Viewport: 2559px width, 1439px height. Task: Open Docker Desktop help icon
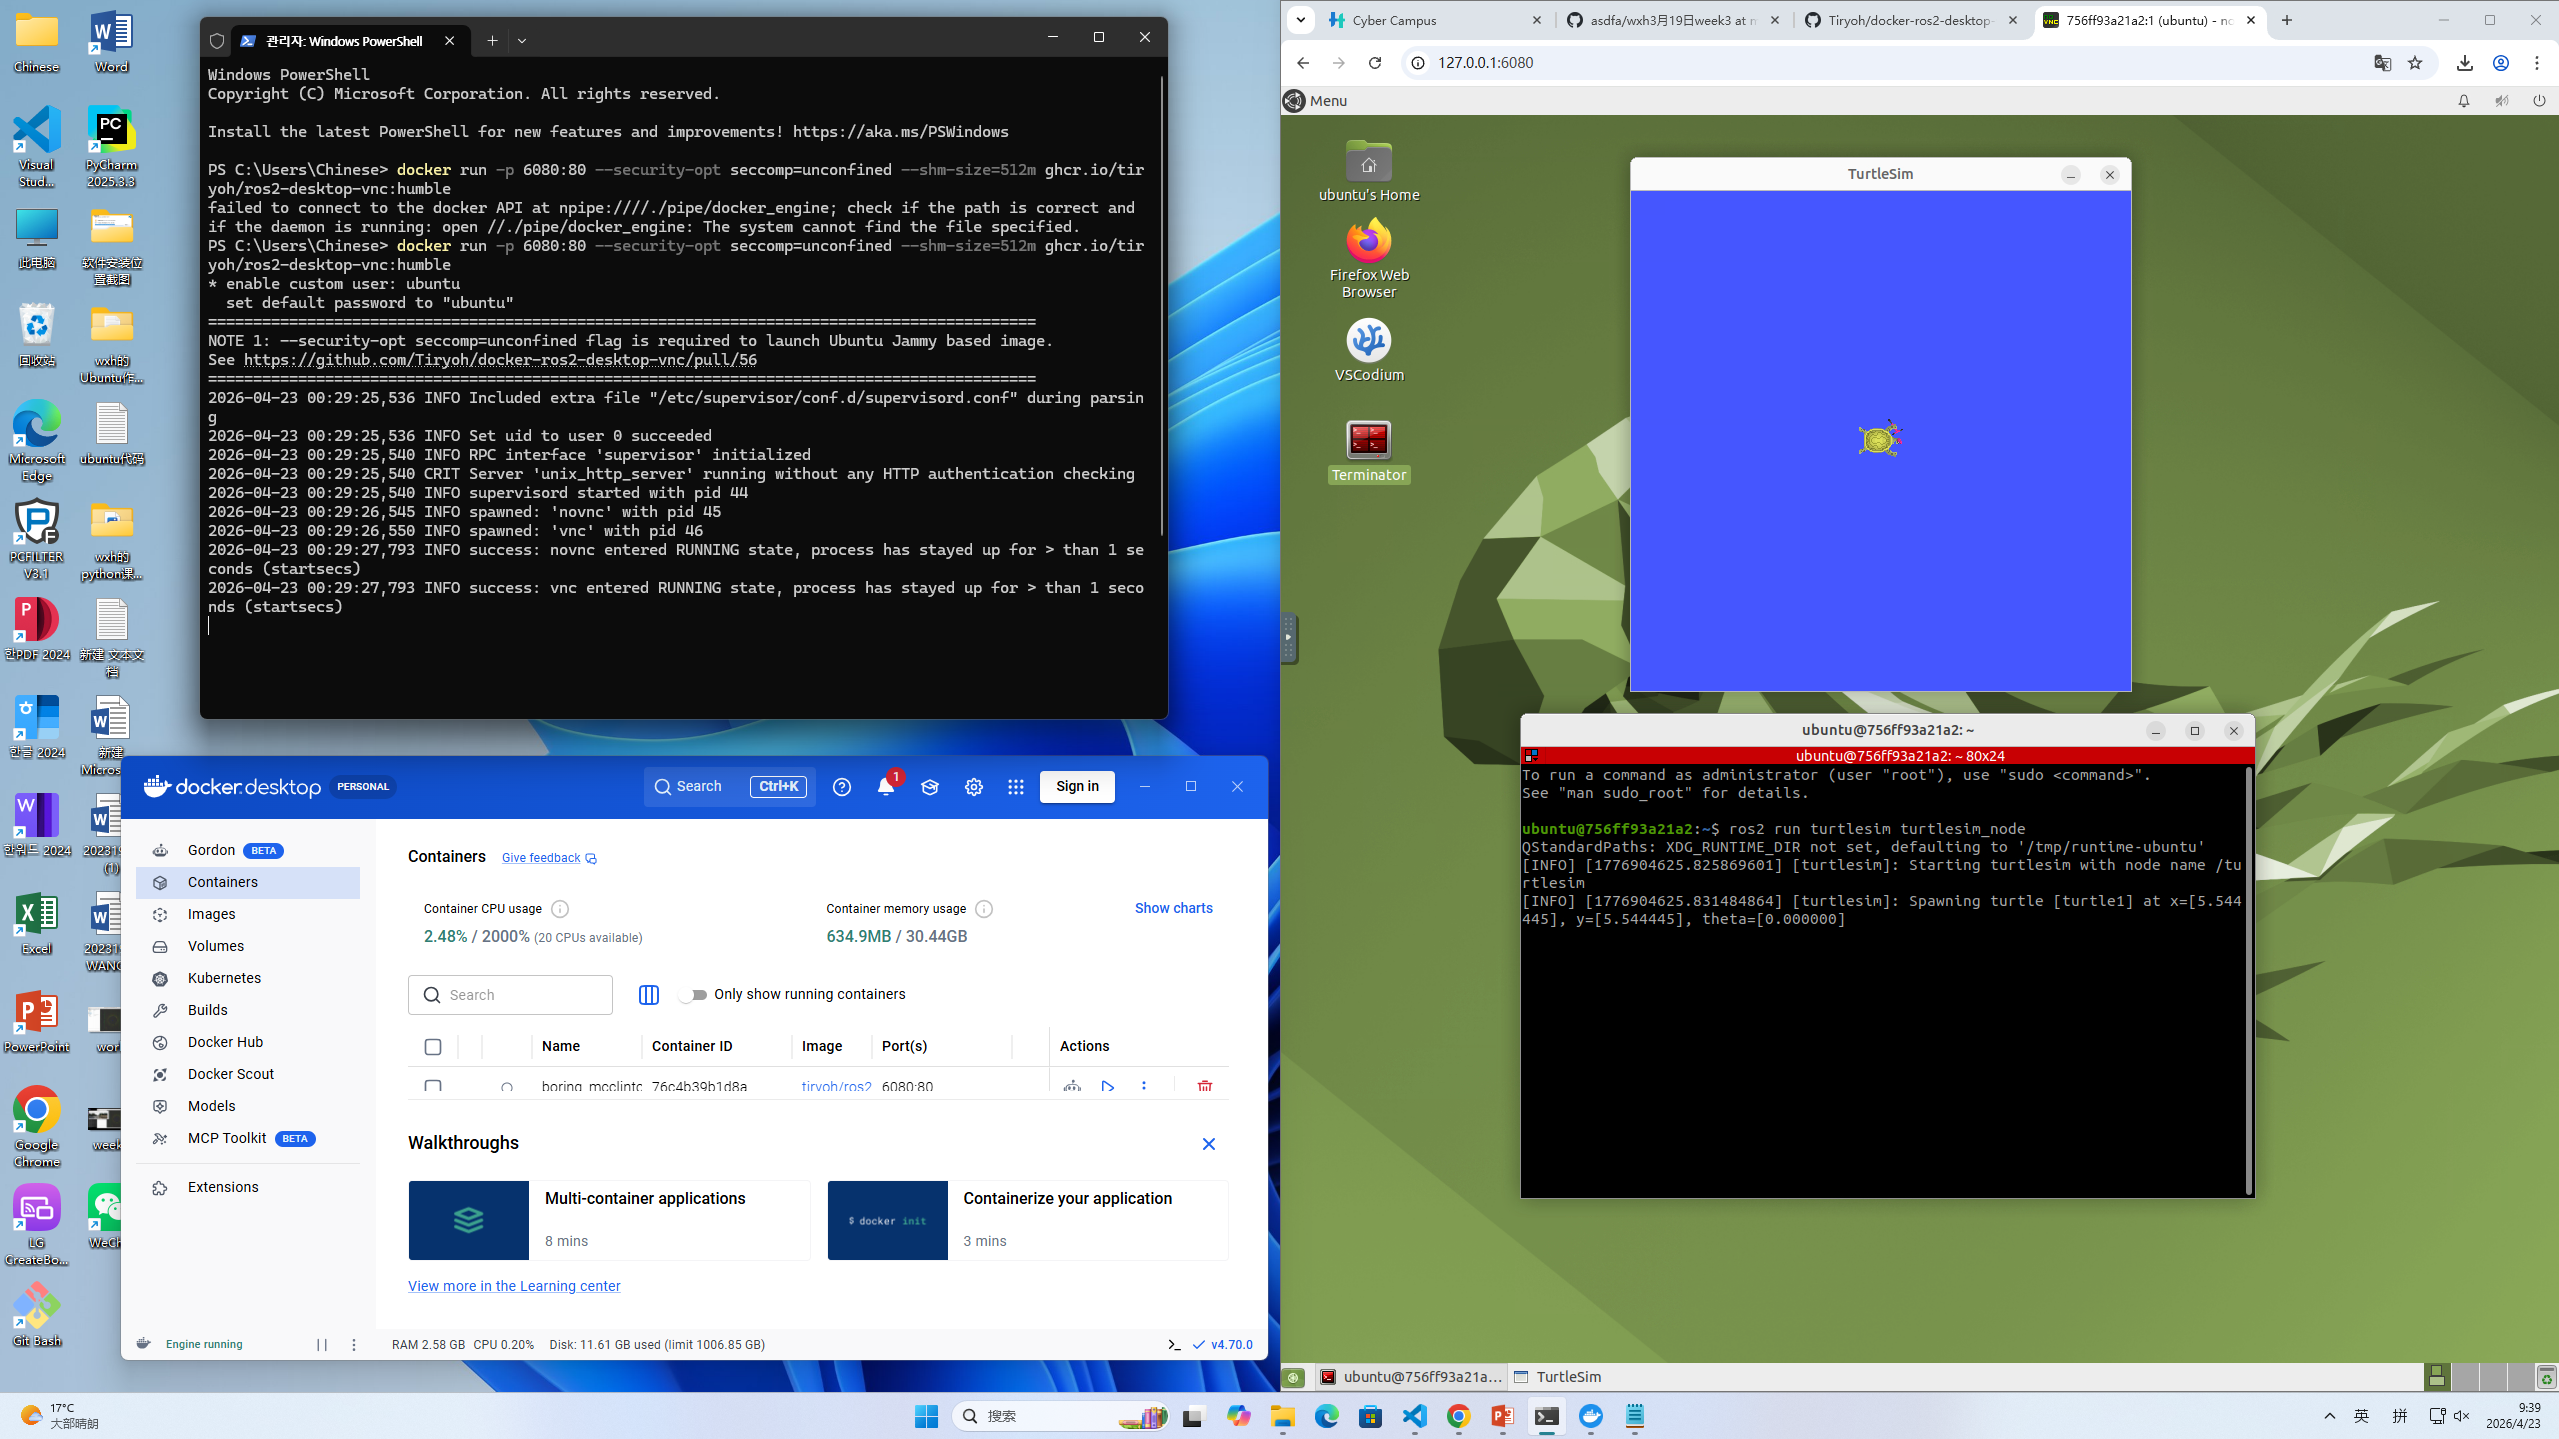pos(842,787)
